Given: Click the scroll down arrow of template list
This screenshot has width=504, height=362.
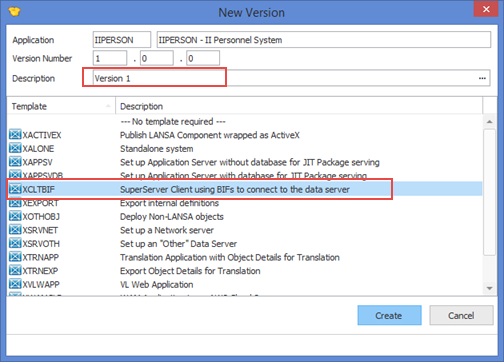Looking at the screenshot, I should click(489, 288).
